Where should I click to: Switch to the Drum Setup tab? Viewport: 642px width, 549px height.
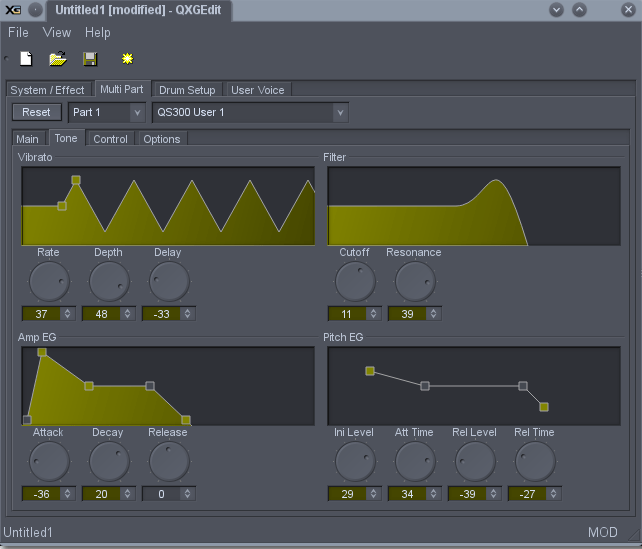coord(187,90)
